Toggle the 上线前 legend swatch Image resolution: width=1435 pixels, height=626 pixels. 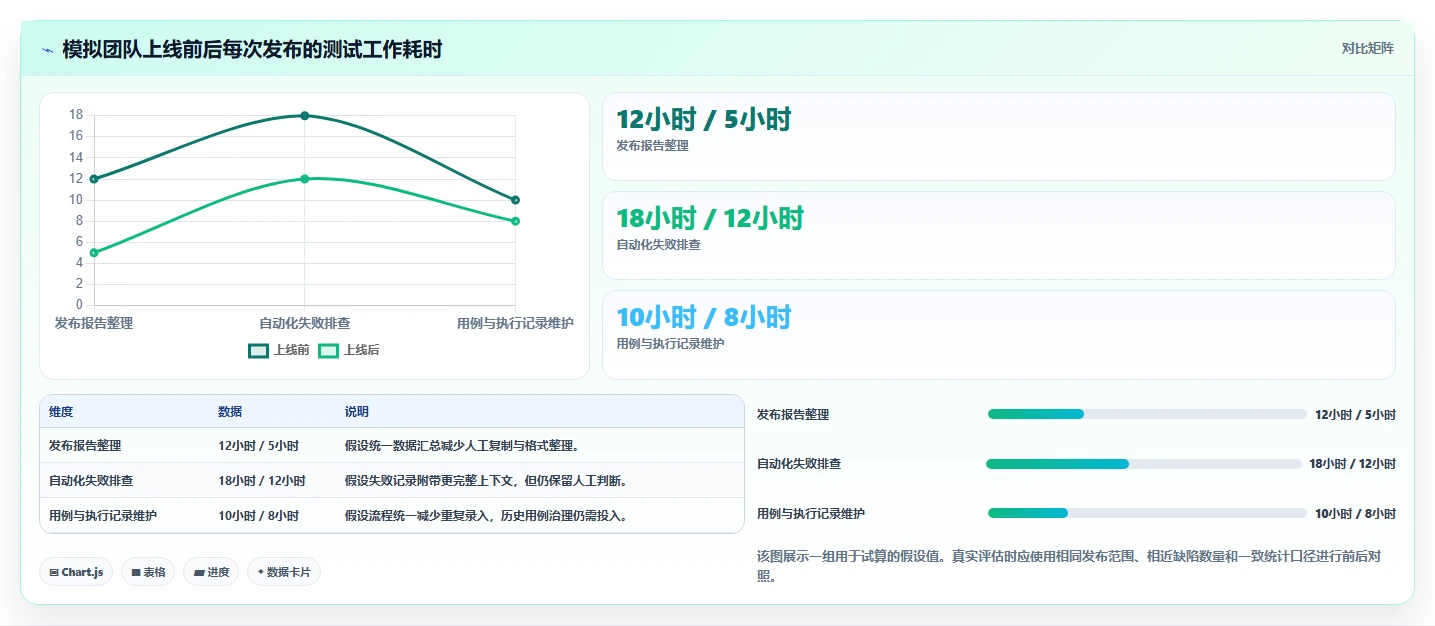point(259,350)
